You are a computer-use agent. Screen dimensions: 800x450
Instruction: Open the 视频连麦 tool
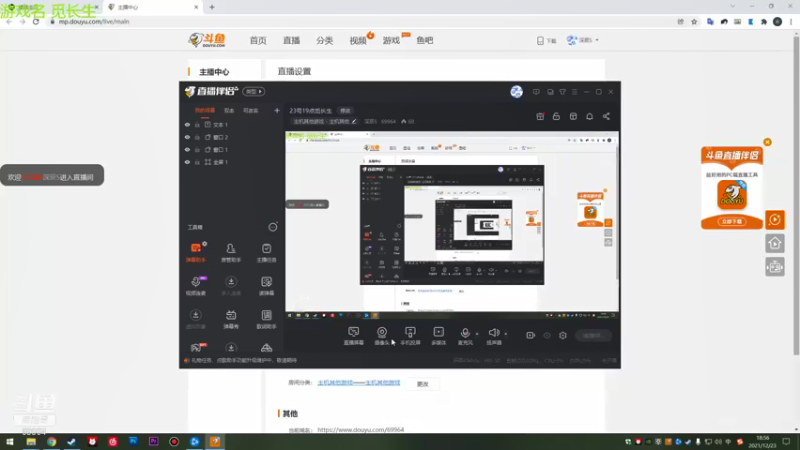pos(196,285)
